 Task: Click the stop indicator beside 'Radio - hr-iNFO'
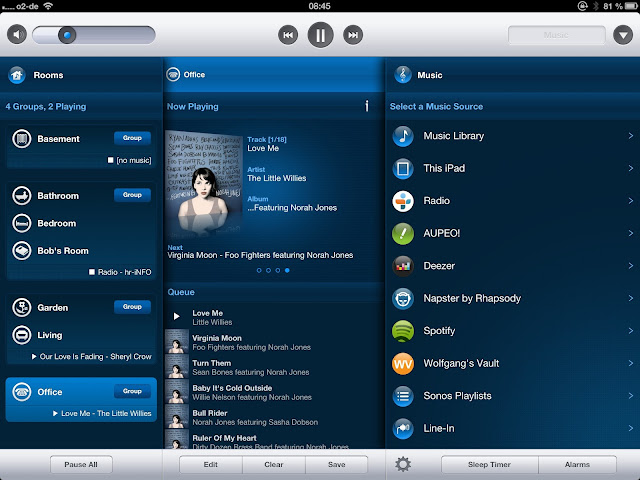[x=92, y=272]
